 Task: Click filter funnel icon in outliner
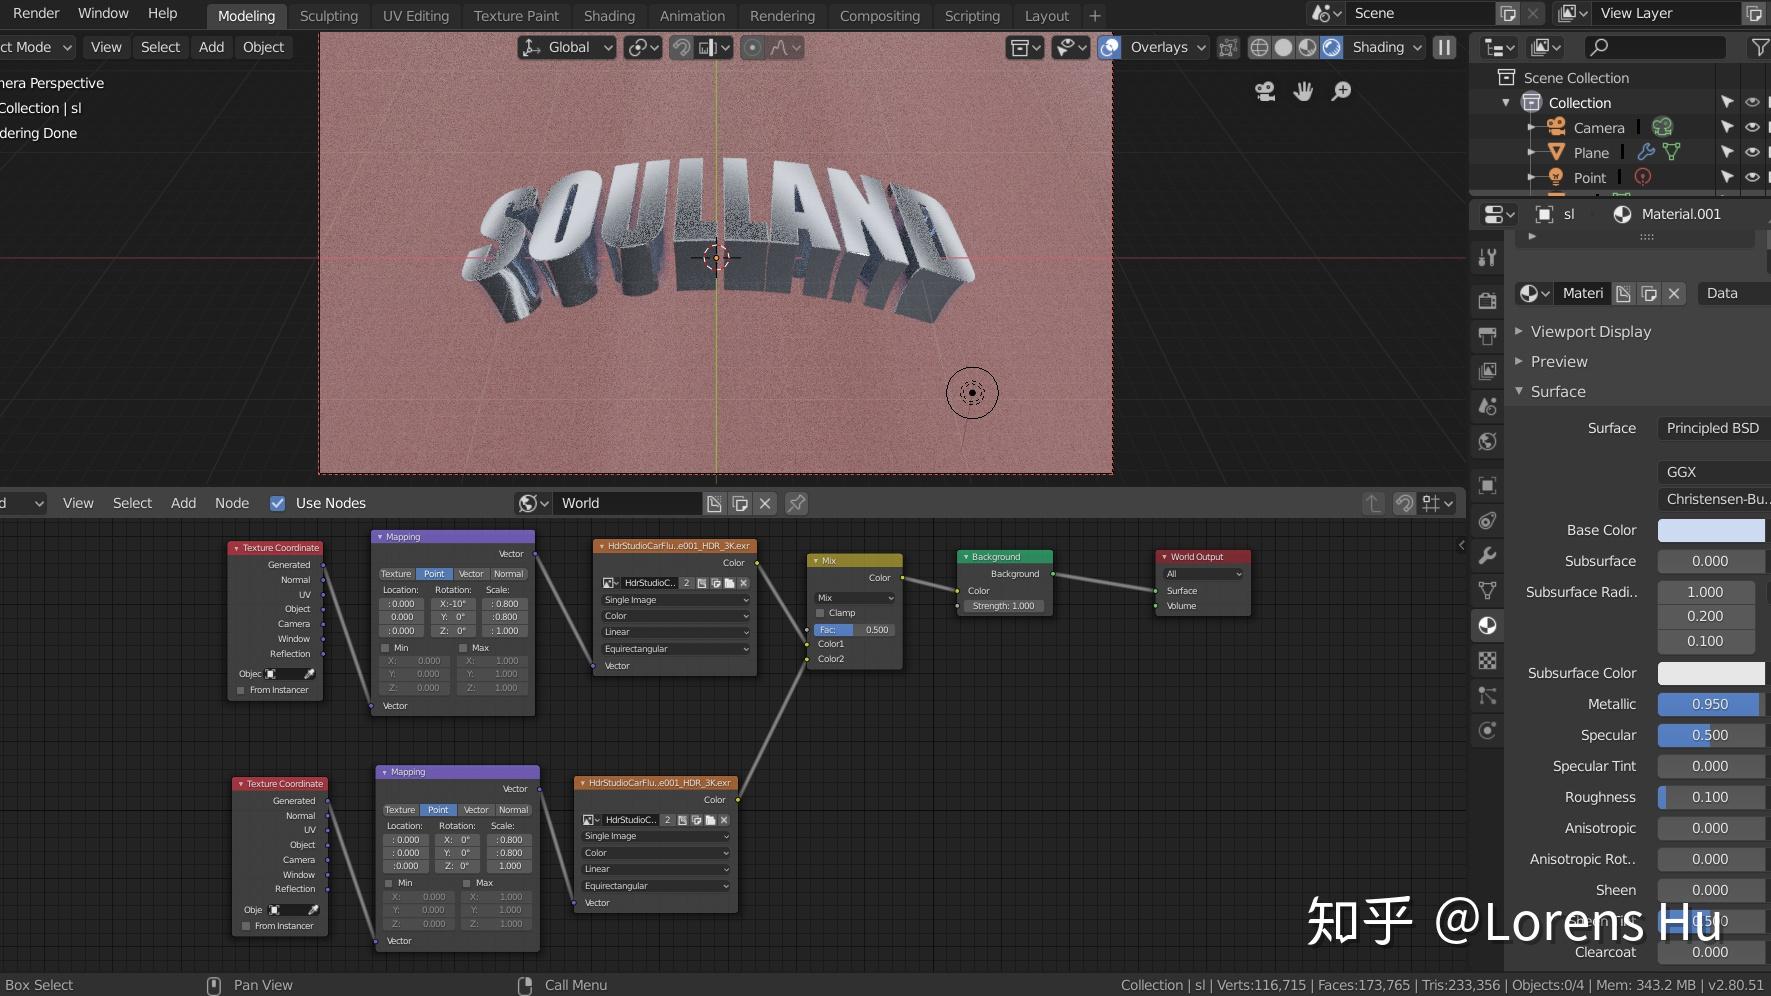(1759, 47)
